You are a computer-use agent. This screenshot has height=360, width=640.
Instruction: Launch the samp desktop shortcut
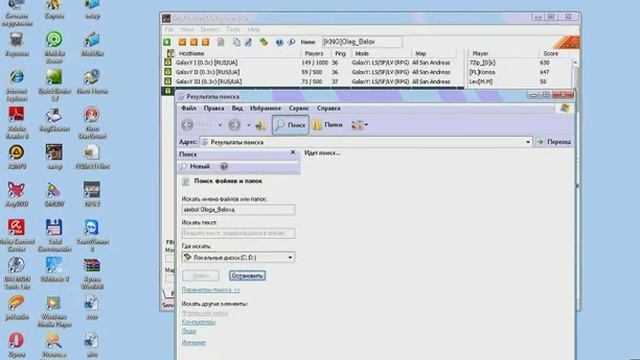(54, 156)
